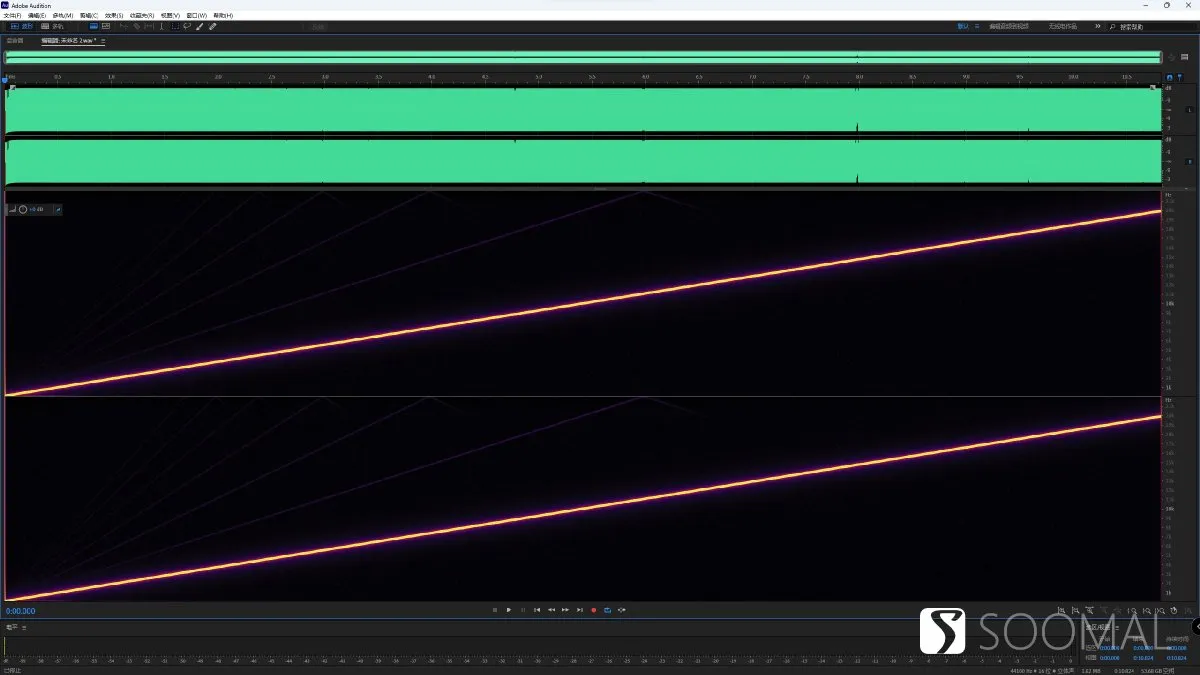
Task: Open the 剪辑(C) menu
Action: pyautogui.click(x=89, y=16)
